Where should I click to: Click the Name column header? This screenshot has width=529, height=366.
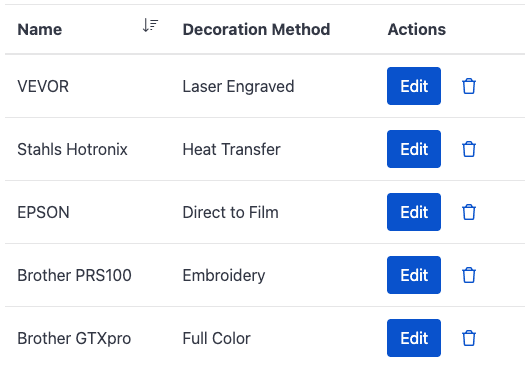(40, 29)
